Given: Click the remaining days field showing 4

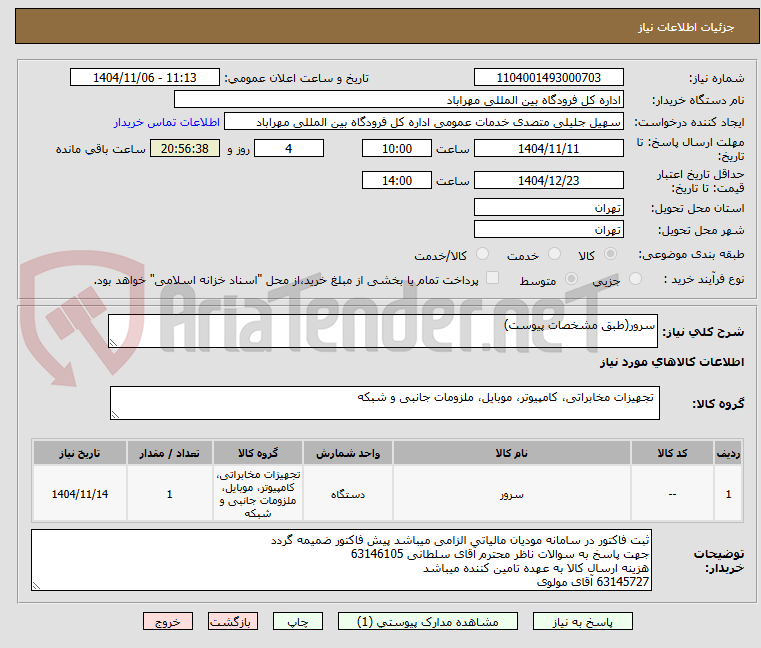Looking at the screenshot, I should pyautogui.click(x=289, y=148).
